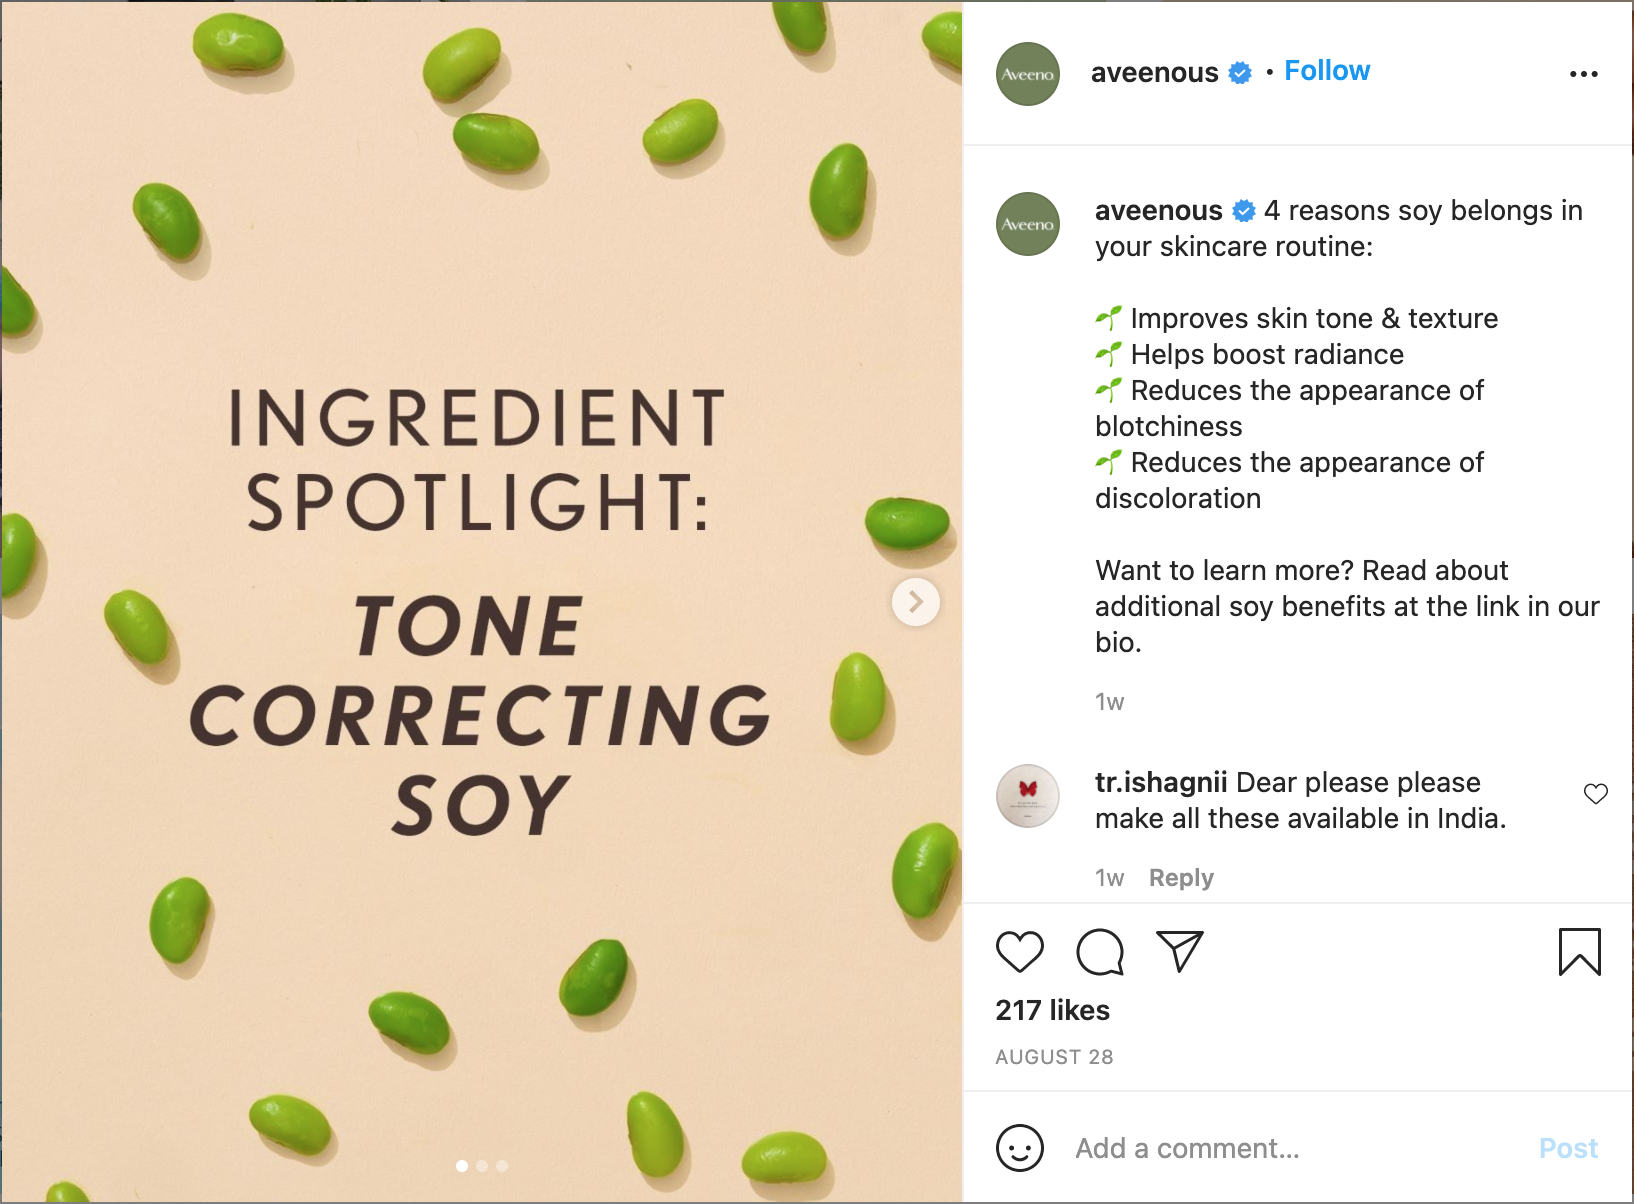Image resolution: width=1634 pixels, height=1204 pixels.
Task: Open tr.ishagnii's profile avatar
Action: tap(1027, 796)
